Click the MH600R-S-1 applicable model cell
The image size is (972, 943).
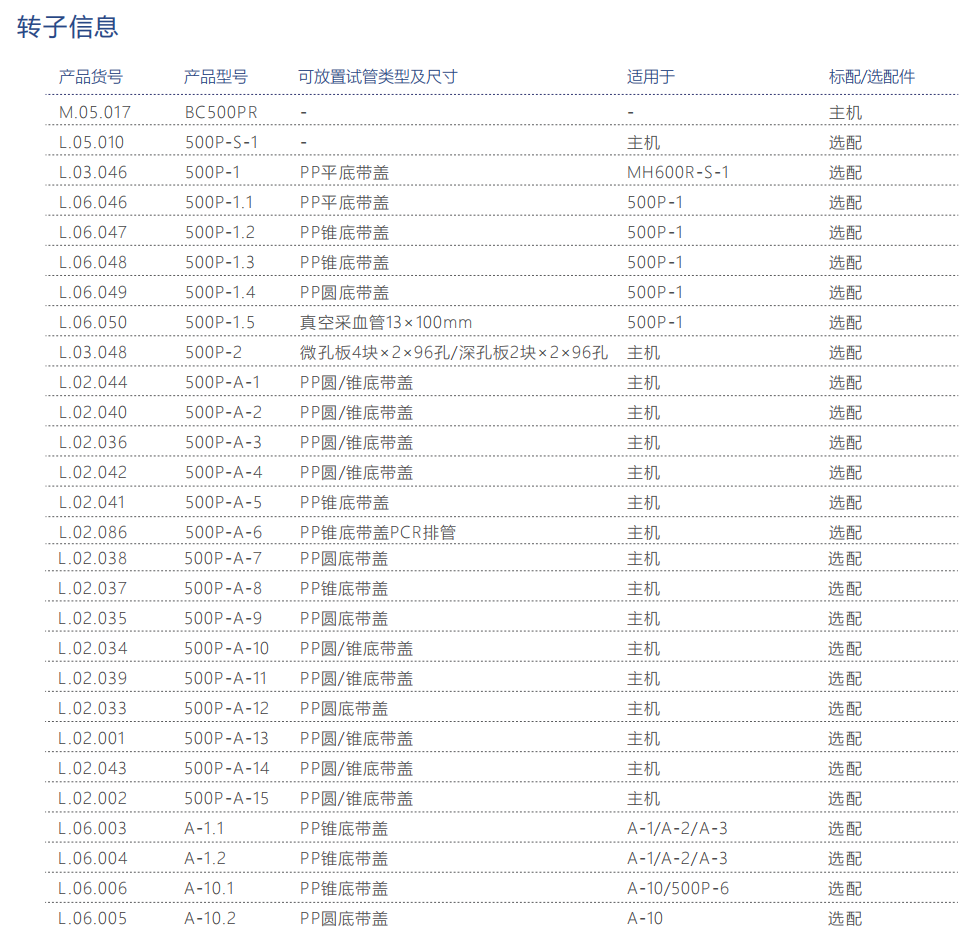(678, 173)
